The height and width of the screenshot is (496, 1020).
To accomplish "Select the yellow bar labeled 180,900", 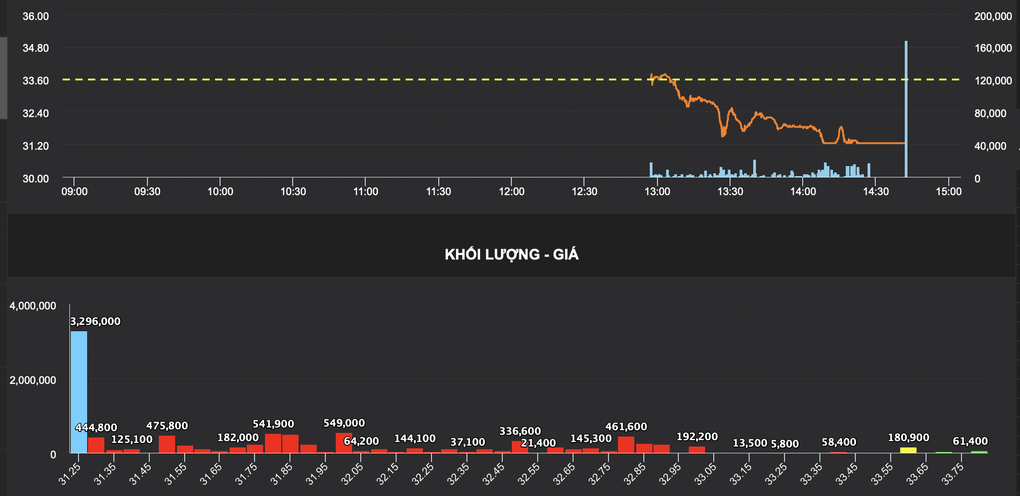I will tap(908, 450).
